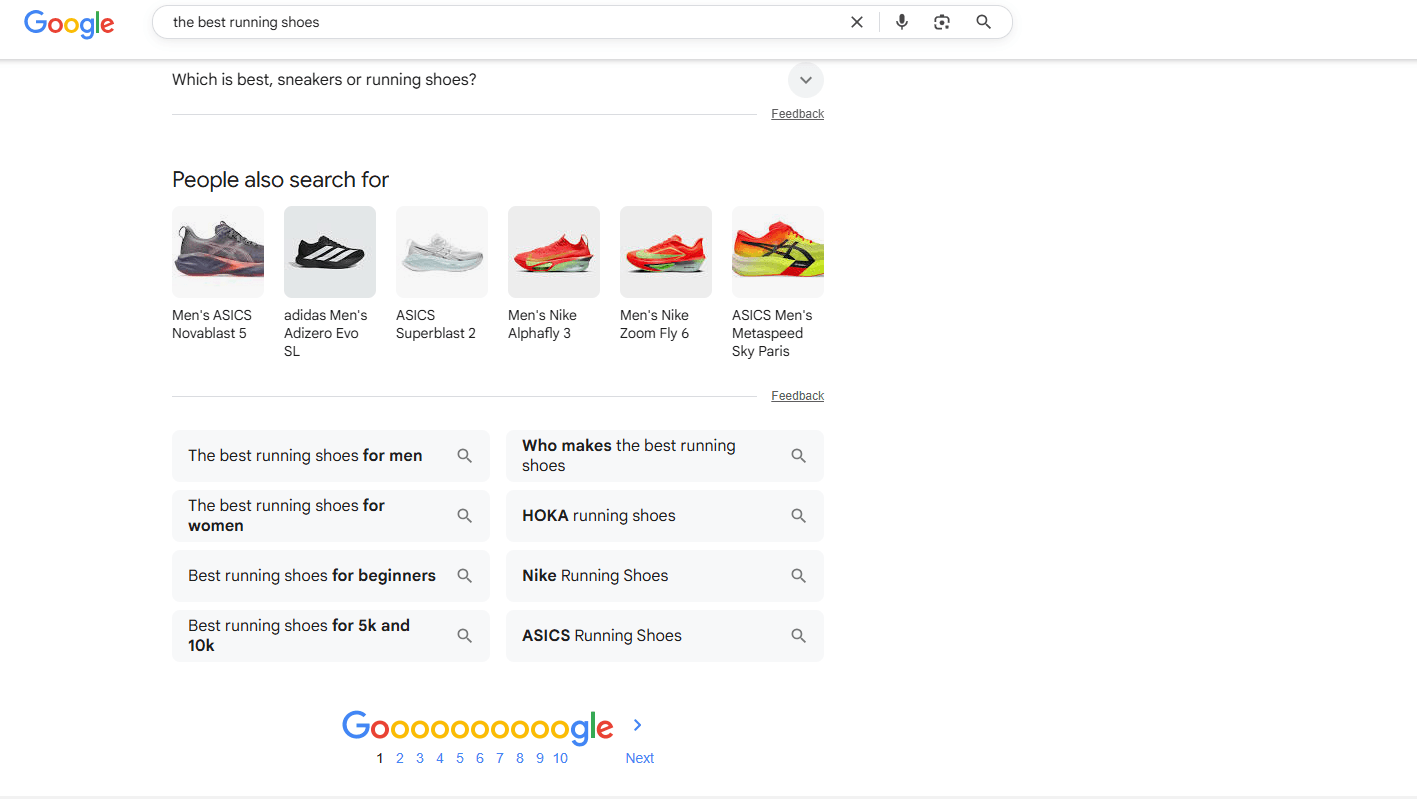Open ASICS Men's Metaspeed Sky Paris image
The width and height of the screenshot is (1417, 799).
coord(778,252)
